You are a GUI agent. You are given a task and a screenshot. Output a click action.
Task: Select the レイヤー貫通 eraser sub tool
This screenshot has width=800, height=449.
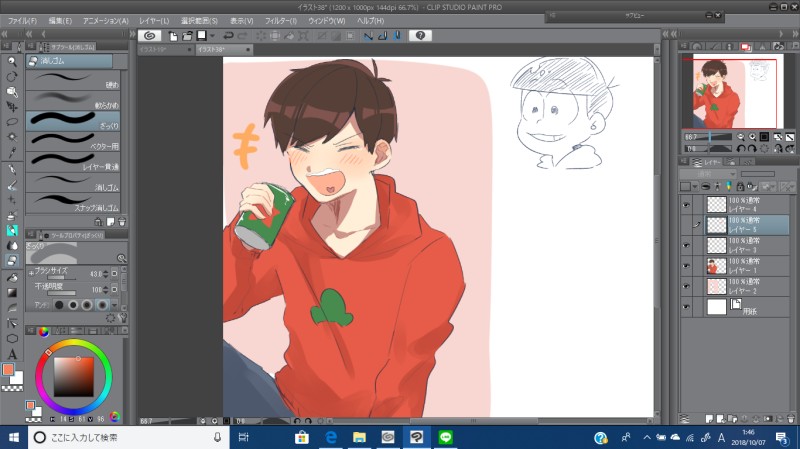(73, 162)
